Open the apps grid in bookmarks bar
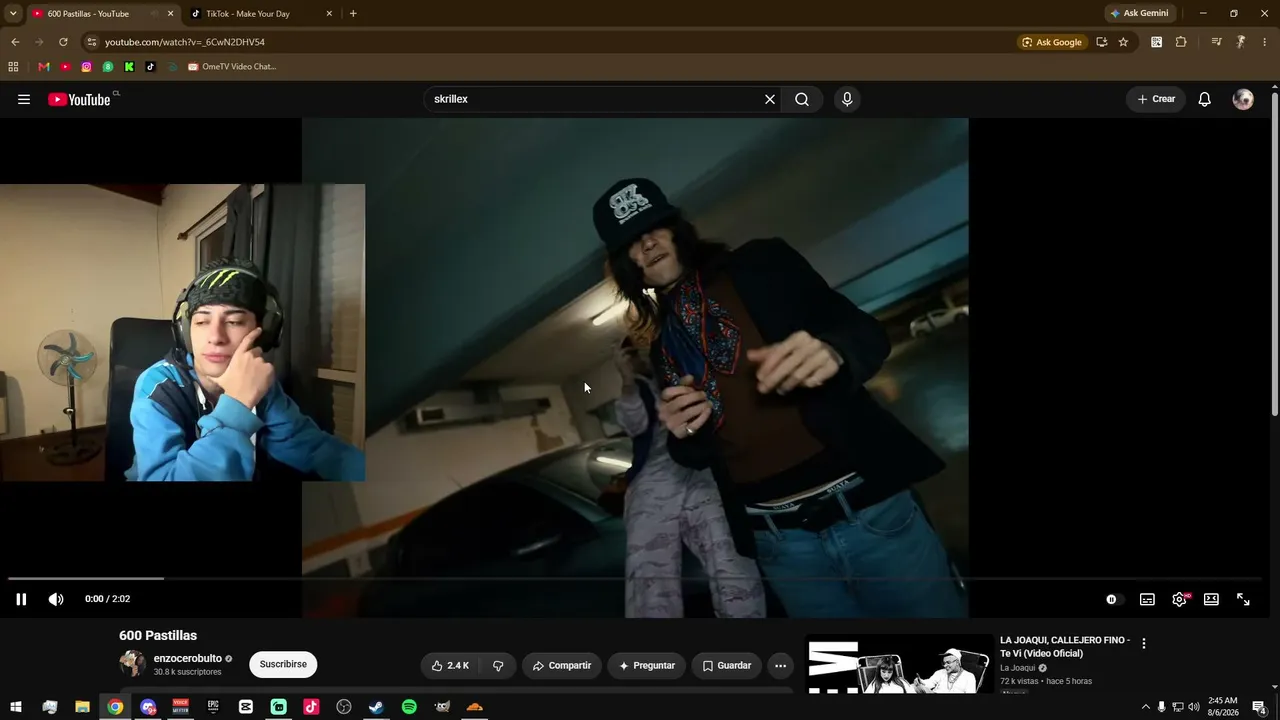 (13, 67)
